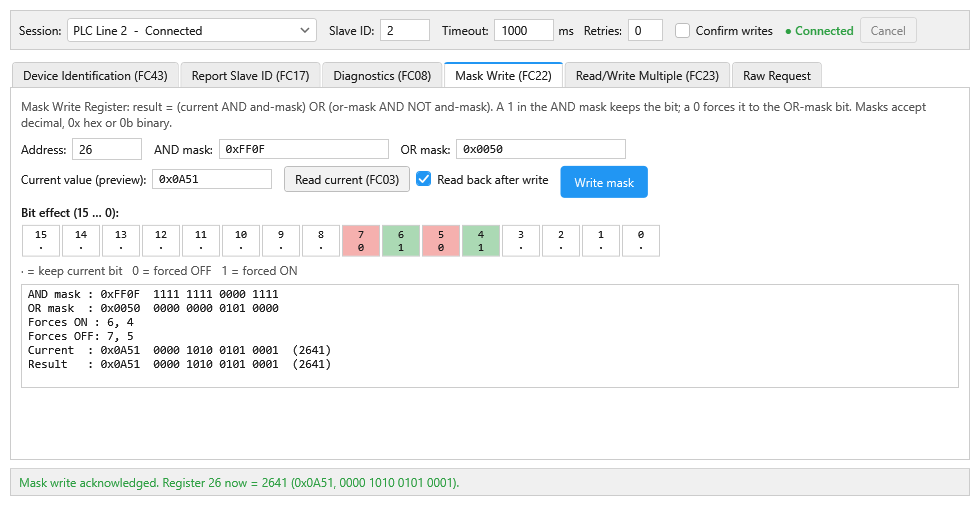
Task: Click the Mask Write Register description text
Action: (x=473, y=115)
